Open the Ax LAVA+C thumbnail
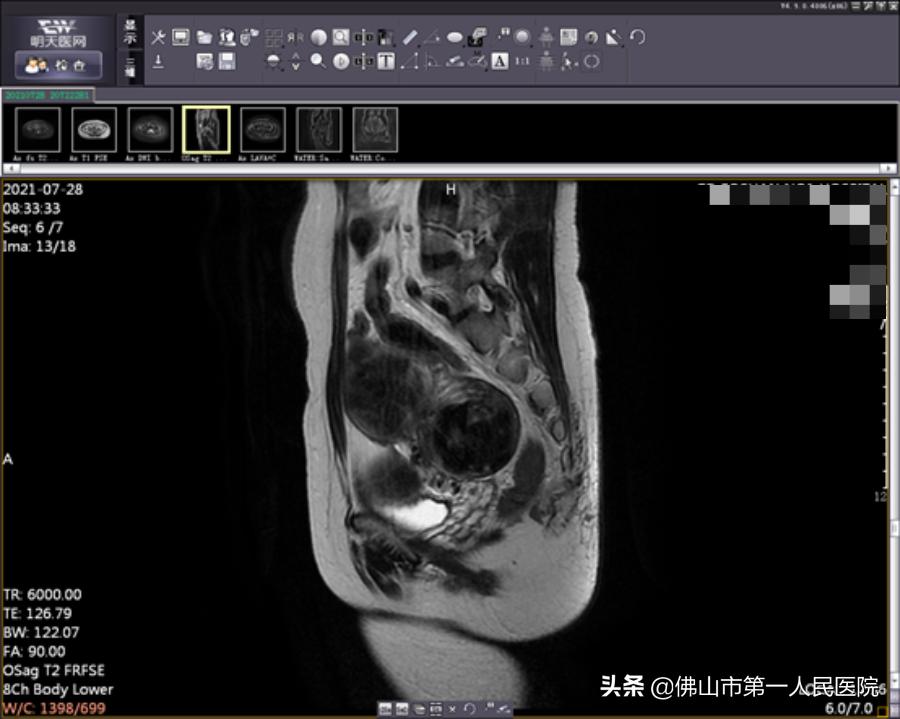The width and height of the screenshot is (900, 719). (x=263, y=130)
